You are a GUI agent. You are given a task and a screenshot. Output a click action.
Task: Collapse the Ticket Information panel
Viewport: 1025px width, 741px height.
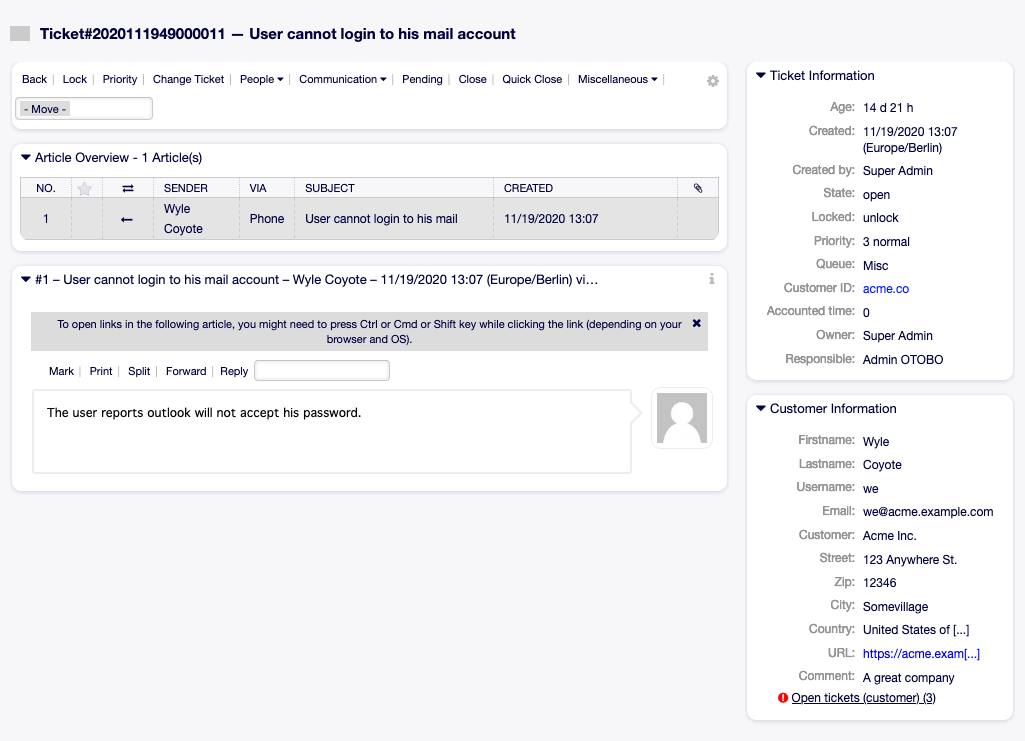point(761,76)
